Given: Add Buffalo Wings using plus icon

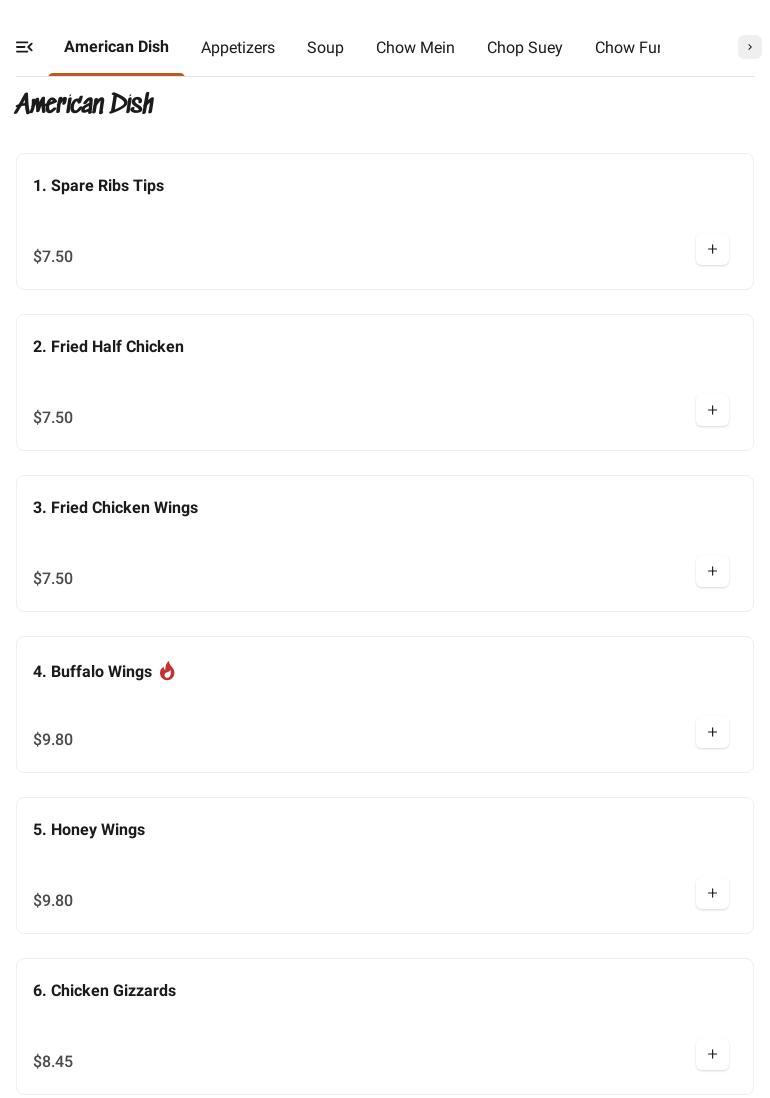Looking at the screenshot, I should tap(712, 733).
